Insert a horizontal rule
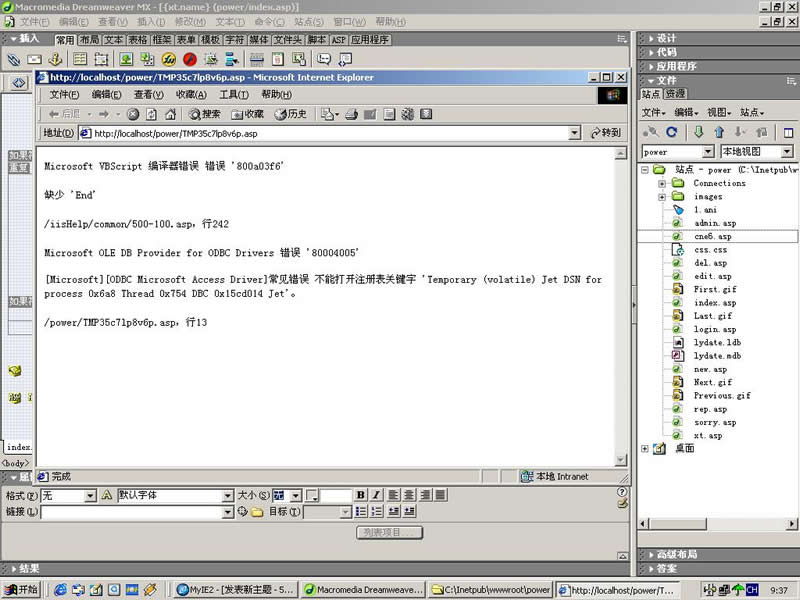Viewport: 800px width, 600px height. coord(257,60)
